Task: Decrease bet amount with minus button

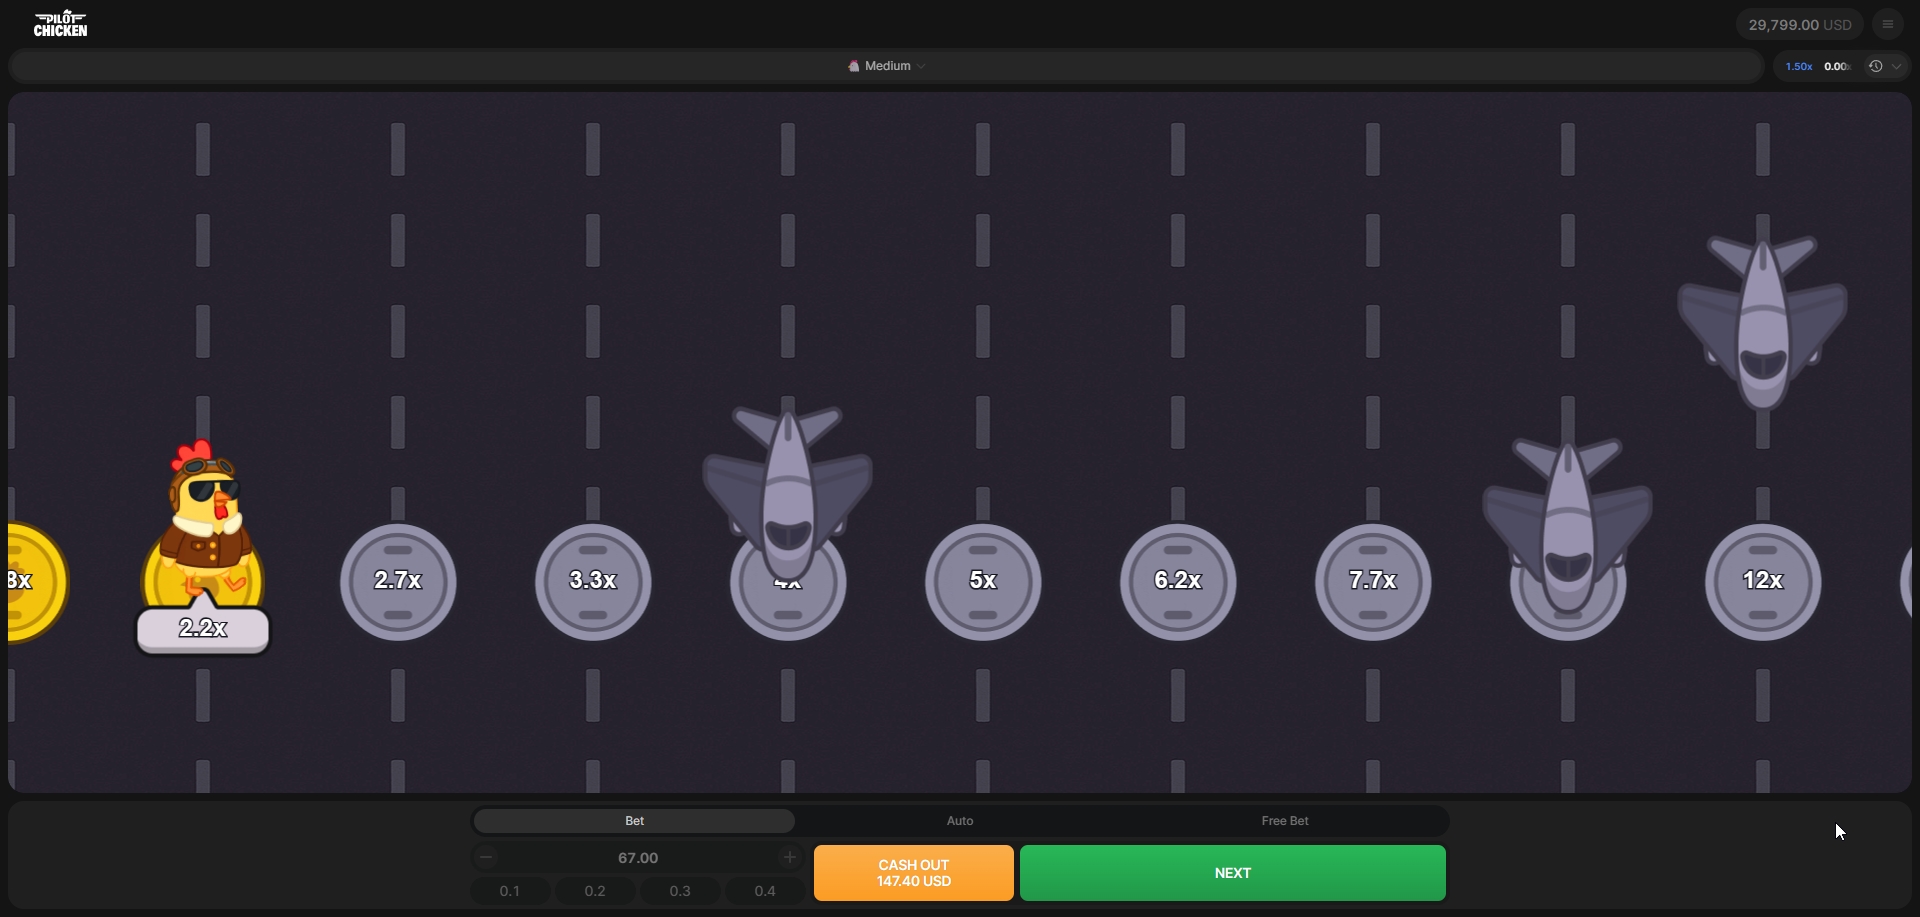Action: 487,857
